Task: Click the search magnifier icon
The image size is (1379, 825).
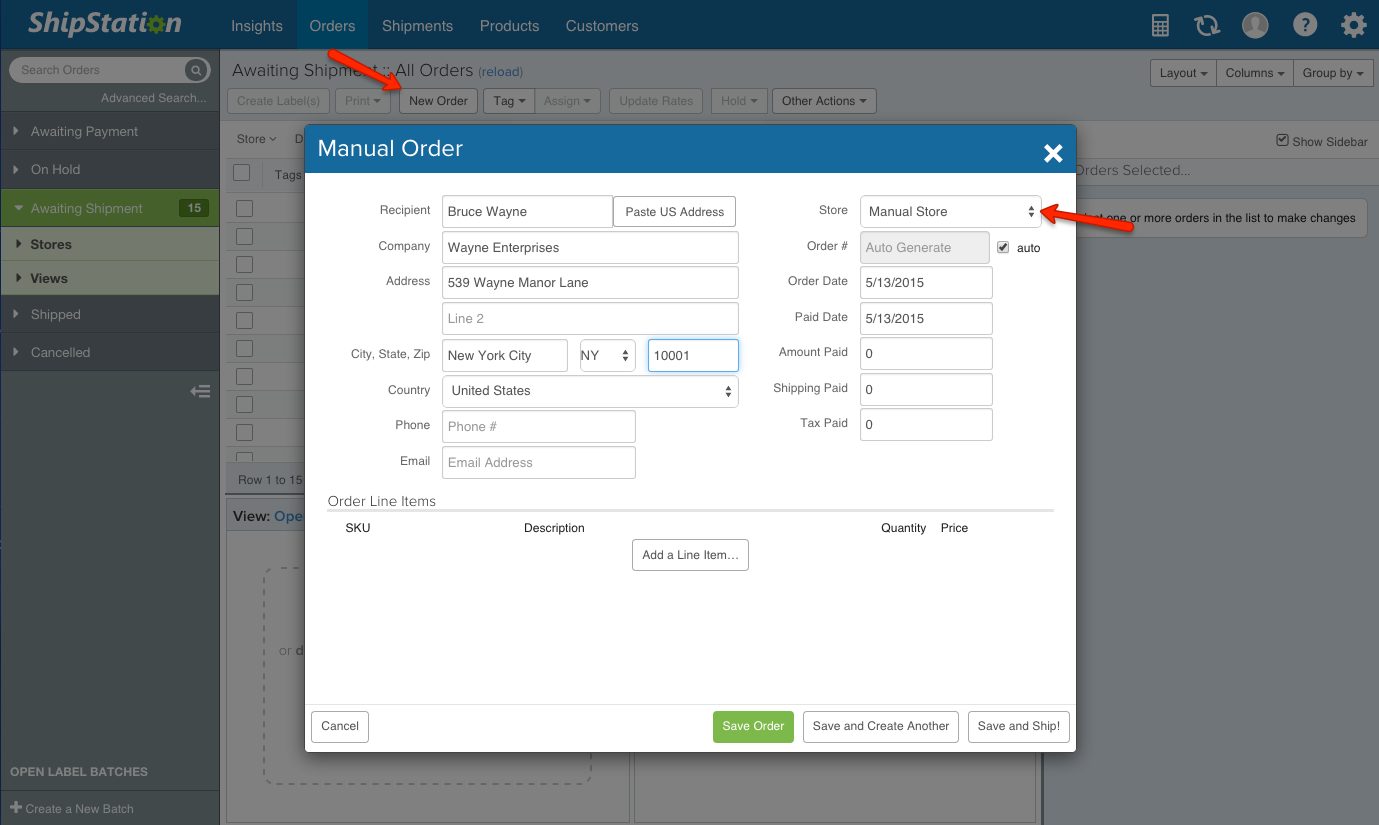Action: 196,70
